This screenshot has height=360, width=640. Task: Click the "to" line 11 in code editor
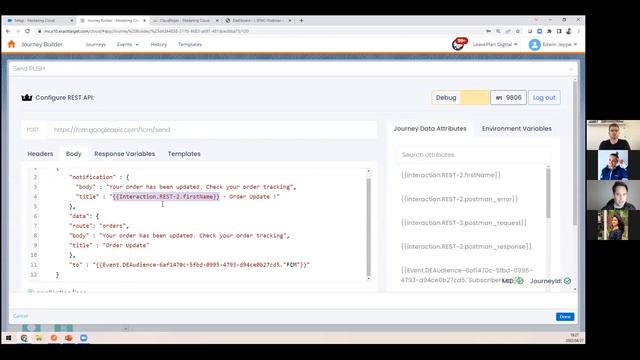coord(189,265)
